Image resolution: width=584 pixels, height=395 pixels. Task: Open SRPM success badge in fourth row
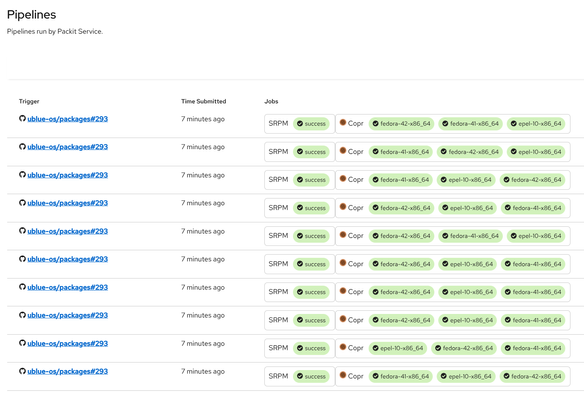point(311,208)
